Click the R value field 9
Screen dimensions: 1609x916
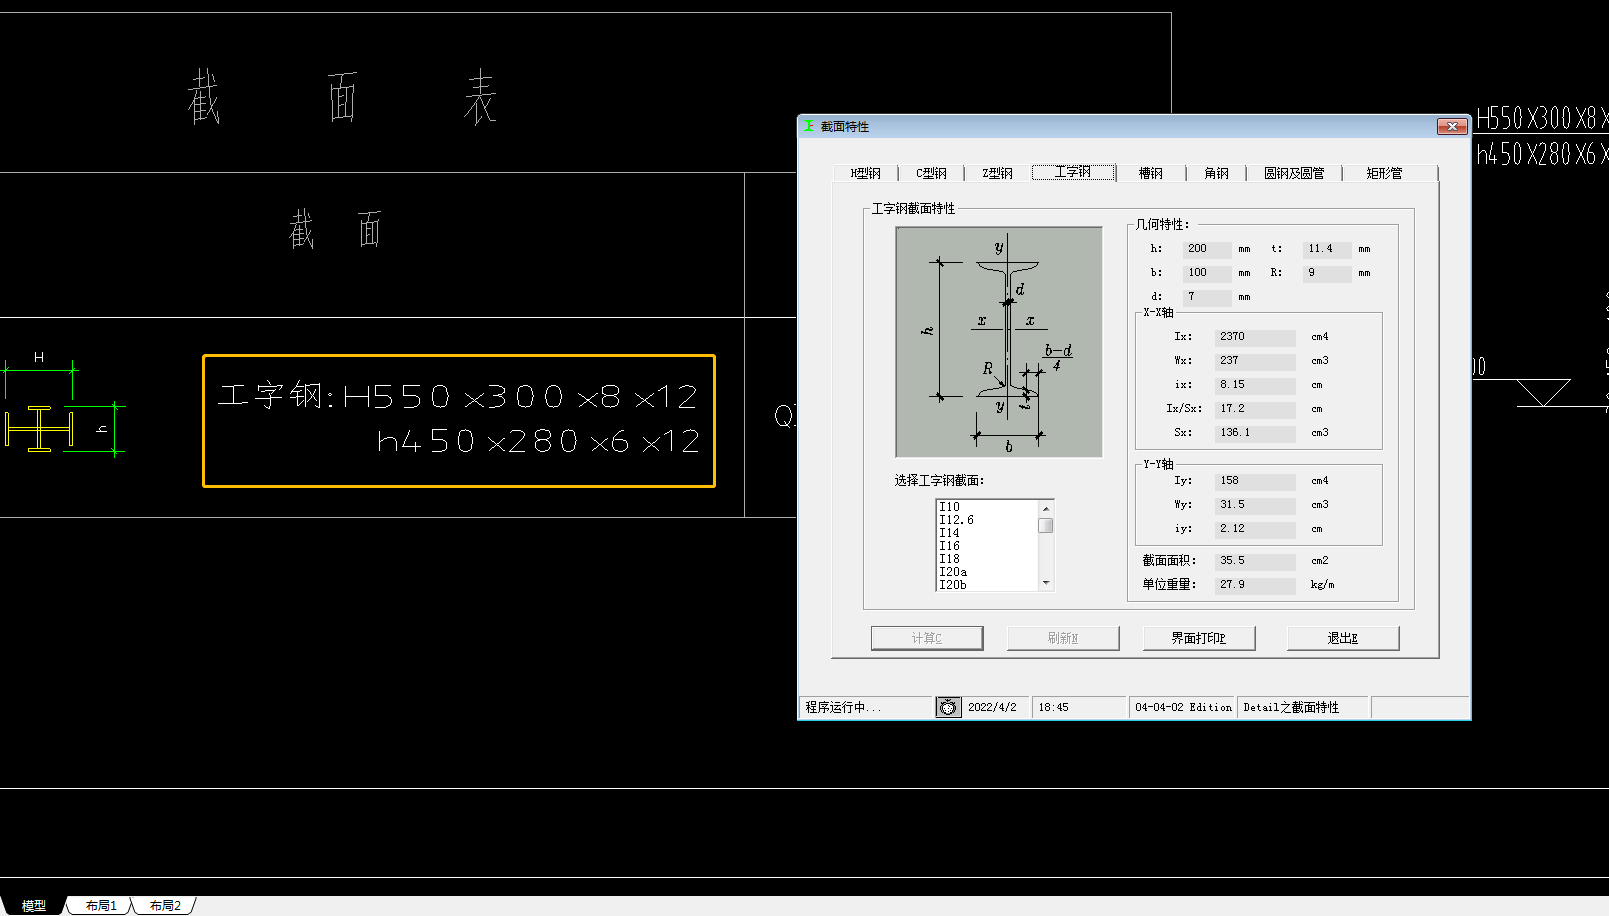tap(1327, 273)
